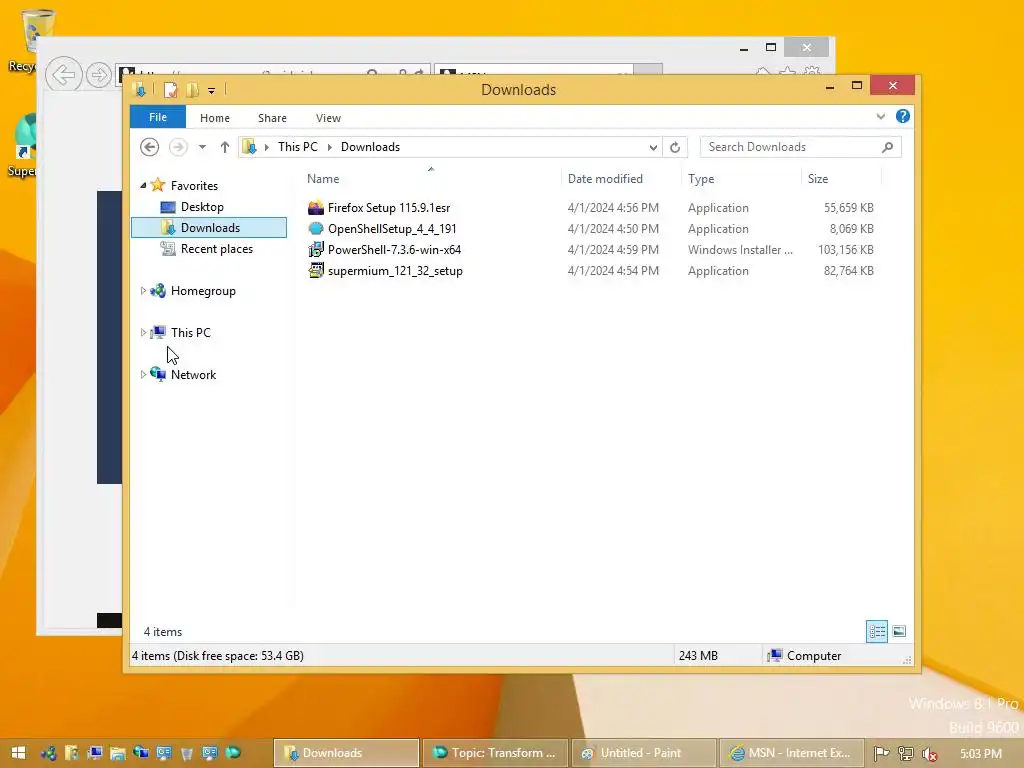The width and height of the screenshot is (1024, 768).
Task: Switch to the Share ribbon tab
Action: 272,118
